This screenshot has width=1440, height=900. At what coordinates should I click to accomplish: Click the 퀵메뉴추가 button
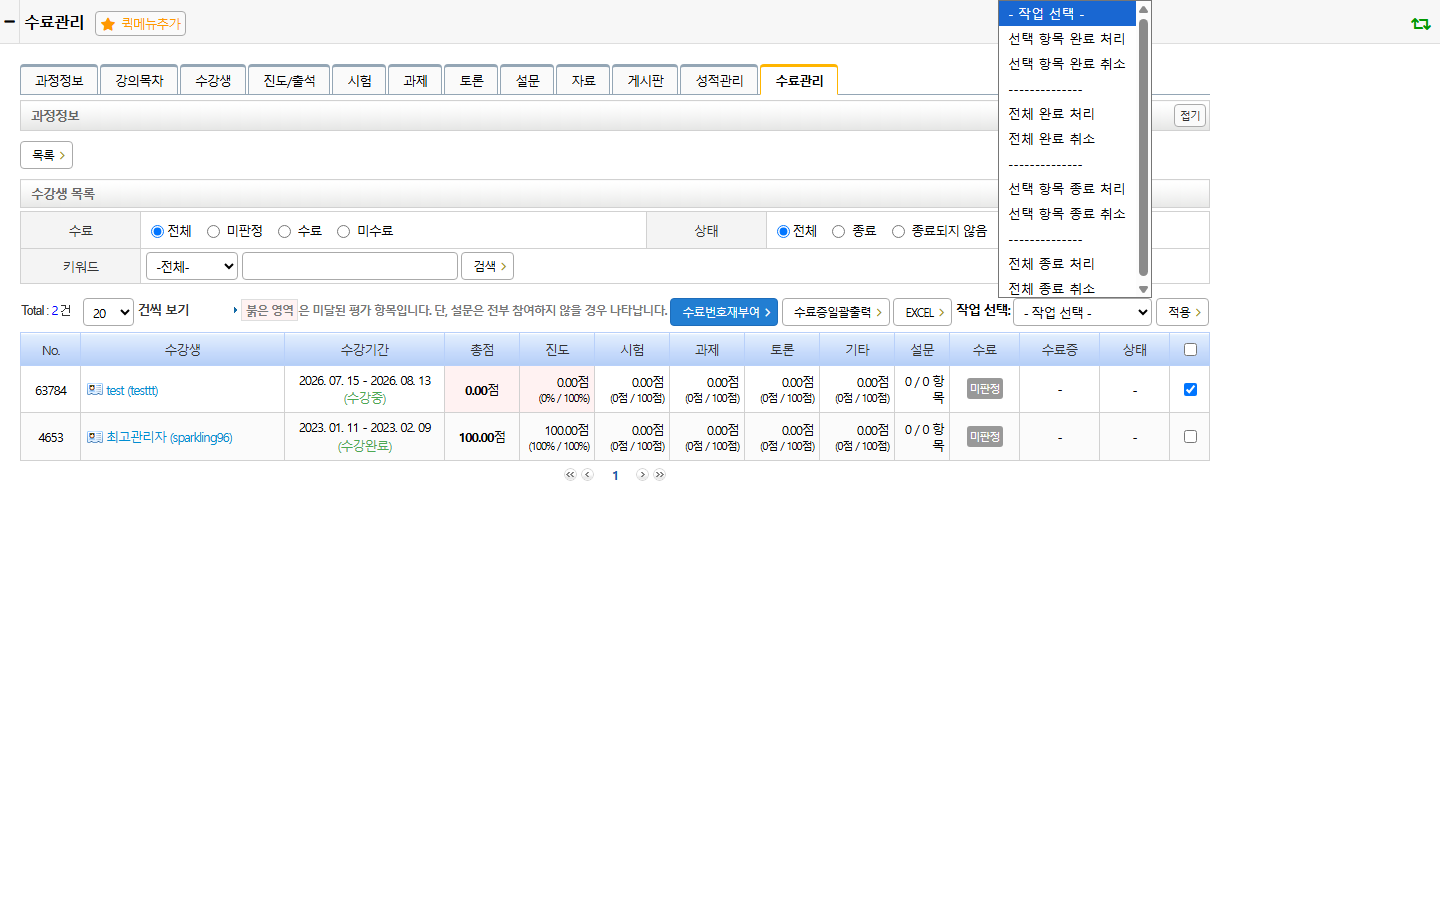tap(141, 23)
